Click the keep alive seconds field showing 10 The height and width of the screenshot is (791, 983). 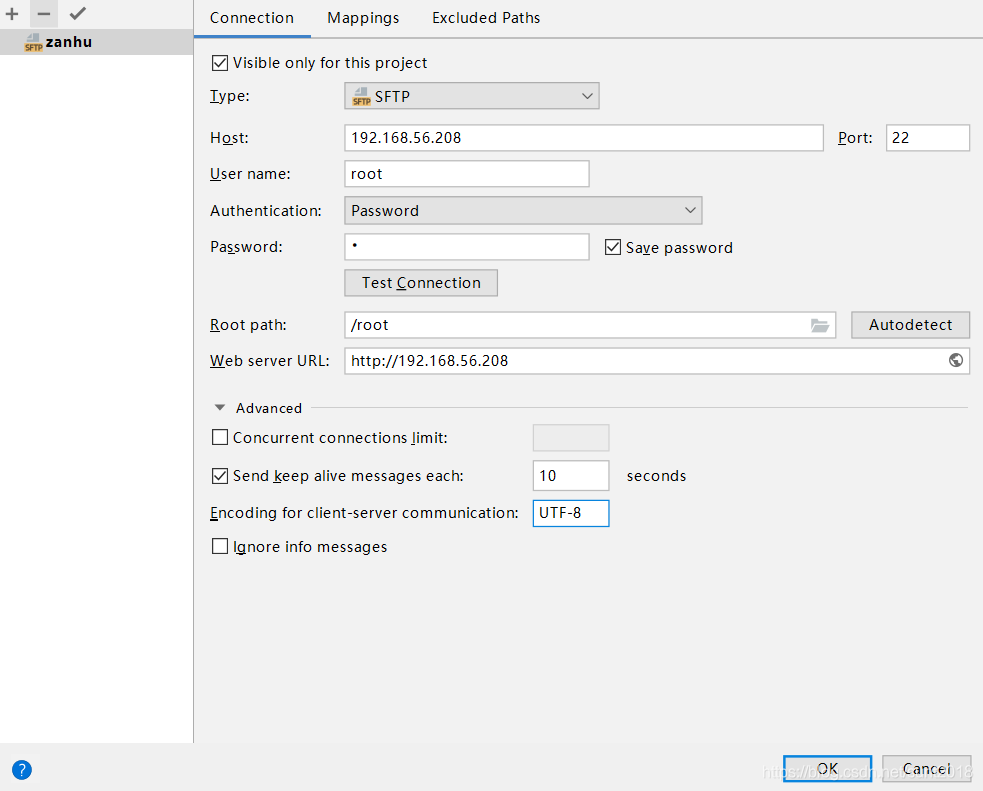point(570,476)
